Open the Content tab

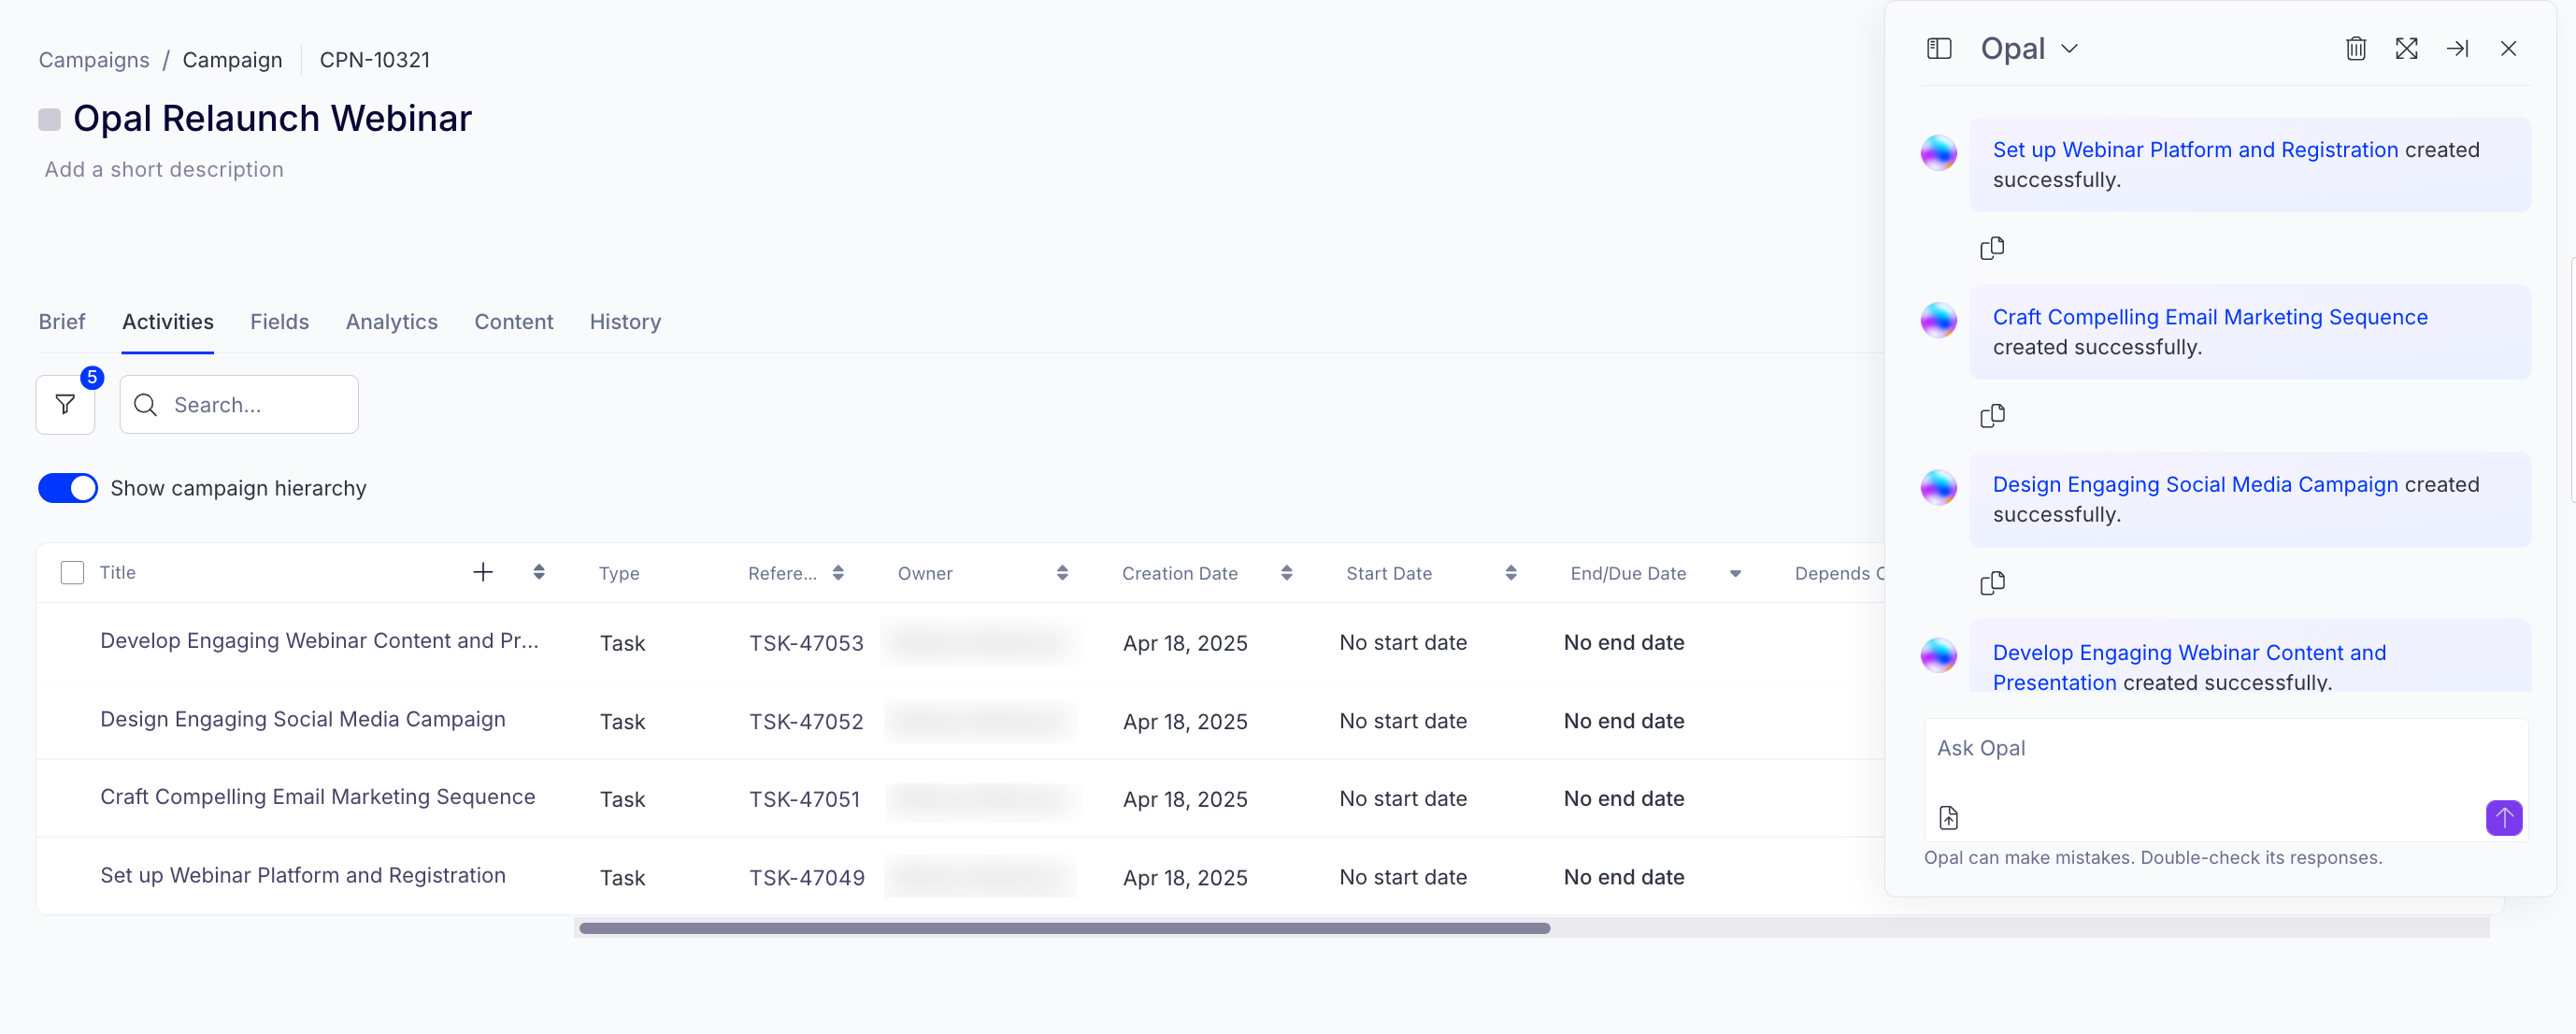click(x=514, y=322)
